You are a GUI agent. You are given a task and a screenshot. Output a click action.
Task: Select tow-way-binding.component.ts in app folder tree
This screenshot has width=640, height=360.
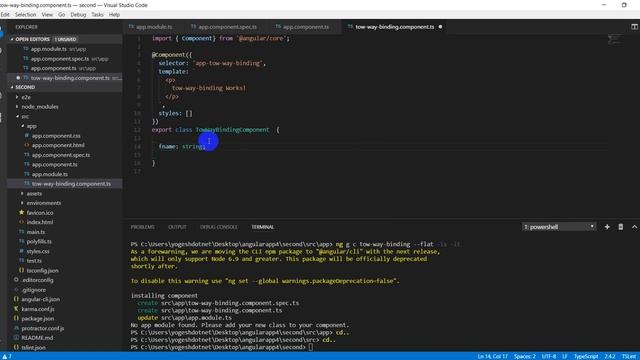[x=71, y=184]
